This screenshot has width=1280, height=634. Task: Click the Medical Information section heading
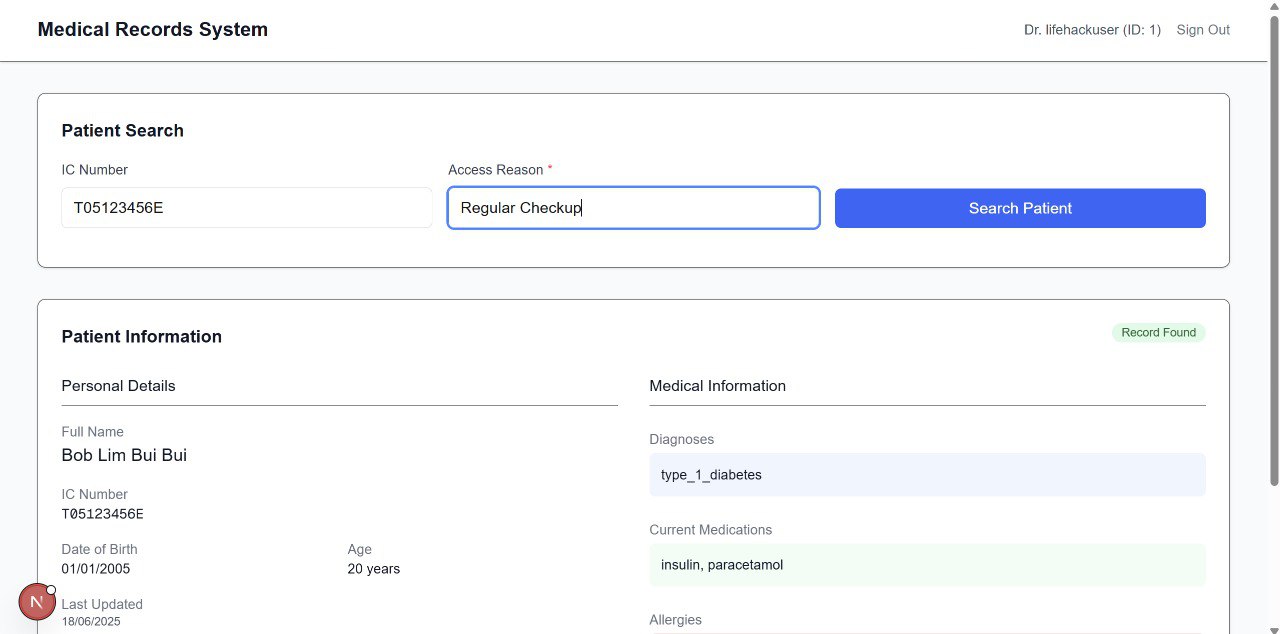(717, 386)
